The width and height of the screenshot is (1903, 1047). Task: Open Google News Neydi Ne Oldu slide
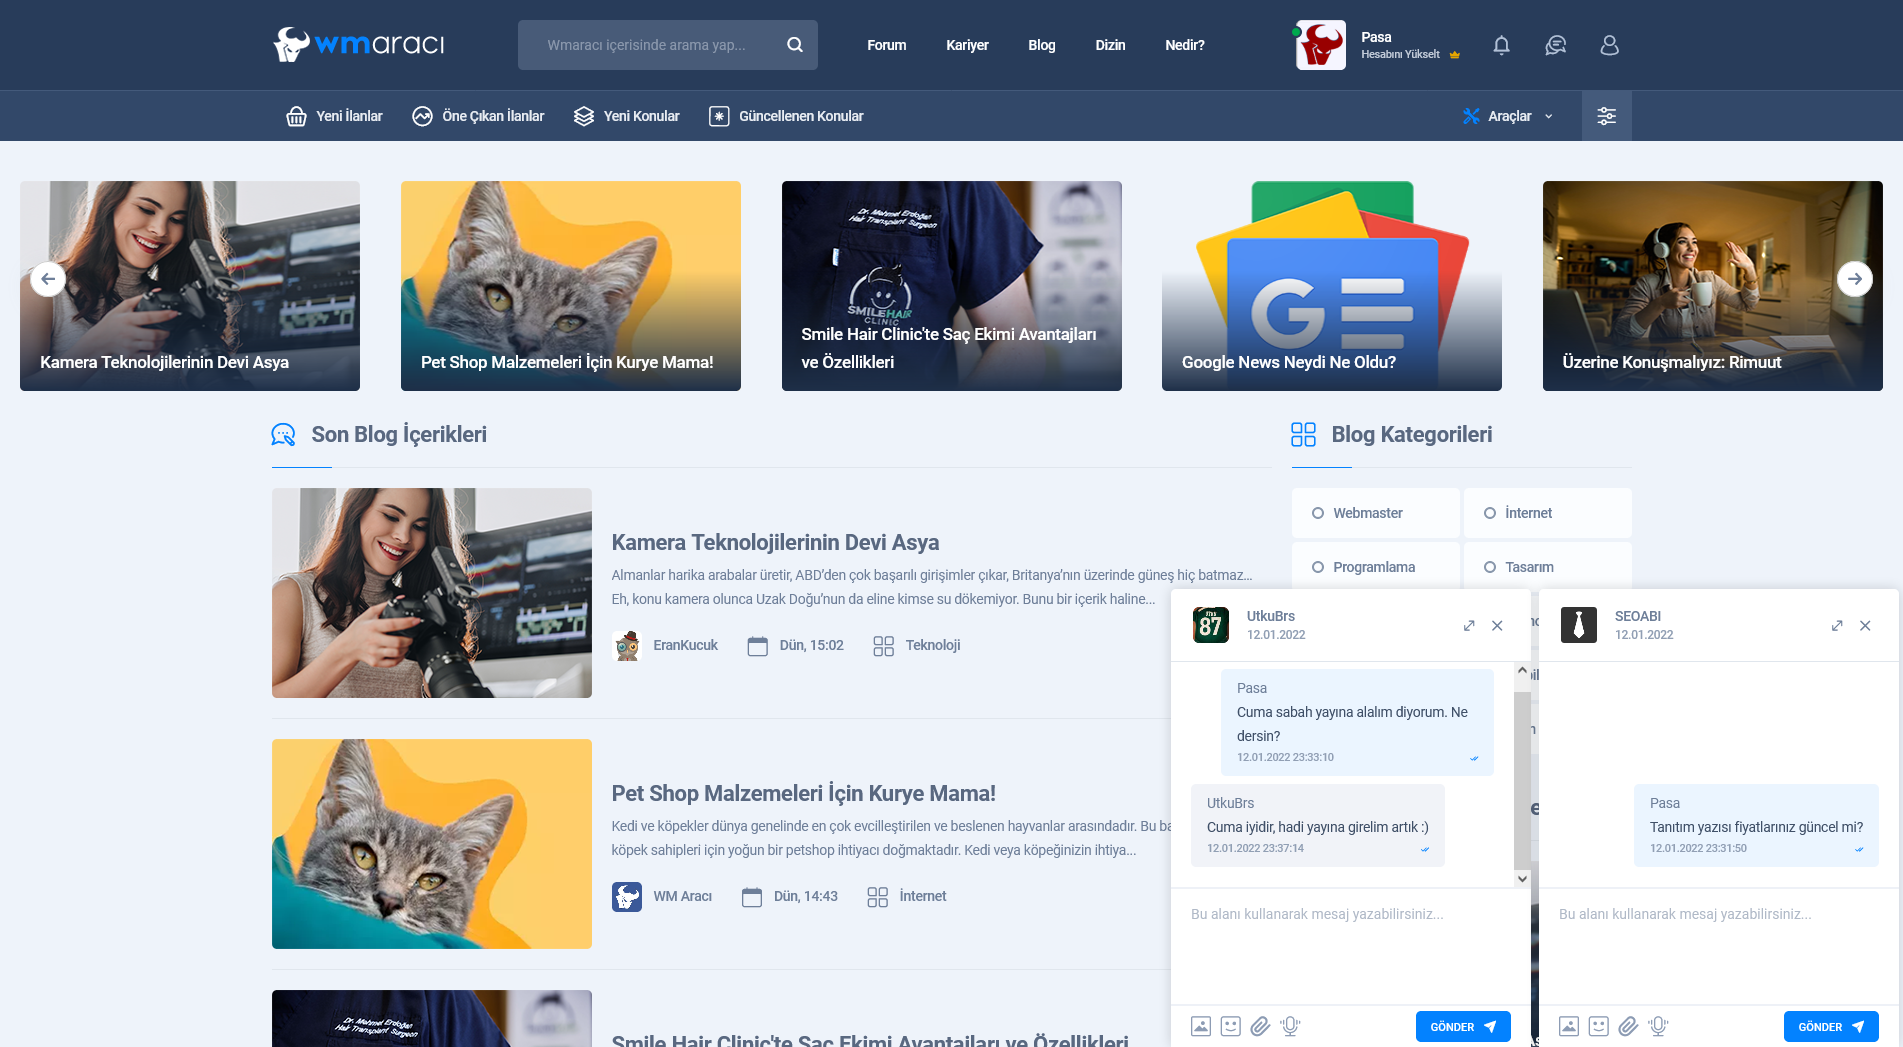click(x=1332, y=286)
